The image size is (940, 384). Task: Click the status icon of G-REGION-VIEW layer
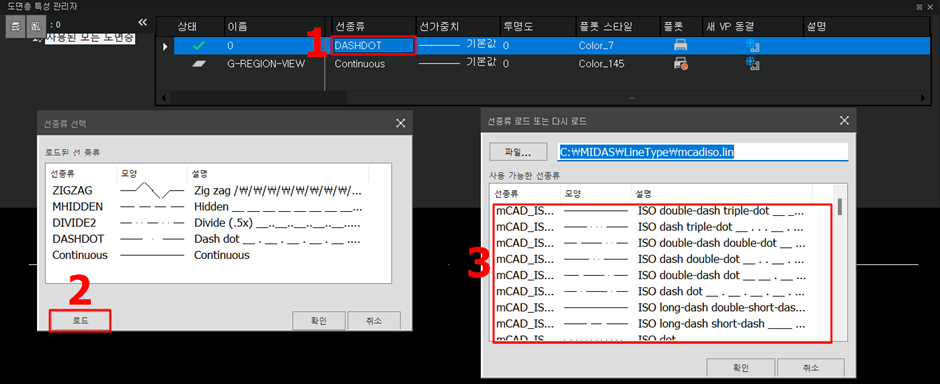199,64
